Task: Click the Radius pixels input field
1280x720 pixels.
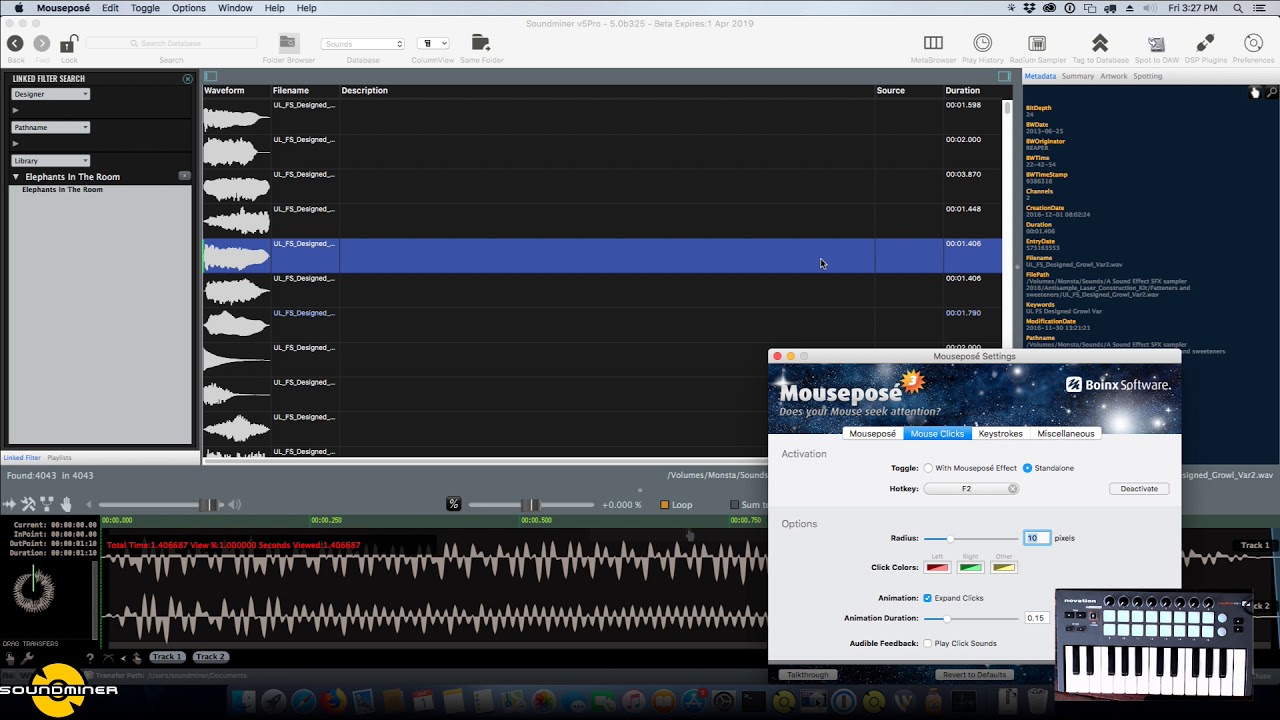Action: 1037,538
